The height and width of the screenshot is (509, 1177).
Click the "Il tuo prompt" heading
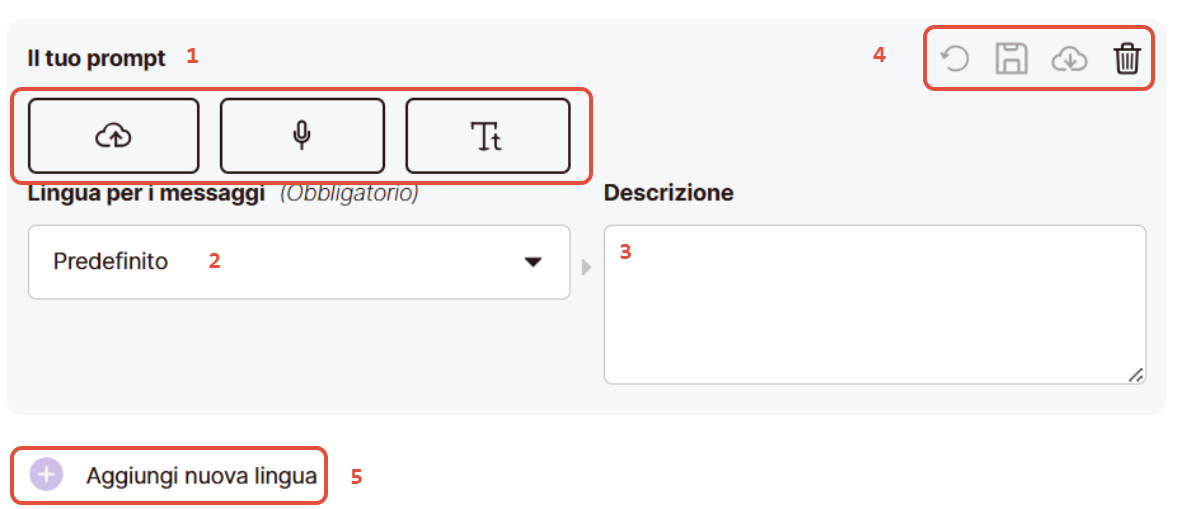tap(97, 58)
